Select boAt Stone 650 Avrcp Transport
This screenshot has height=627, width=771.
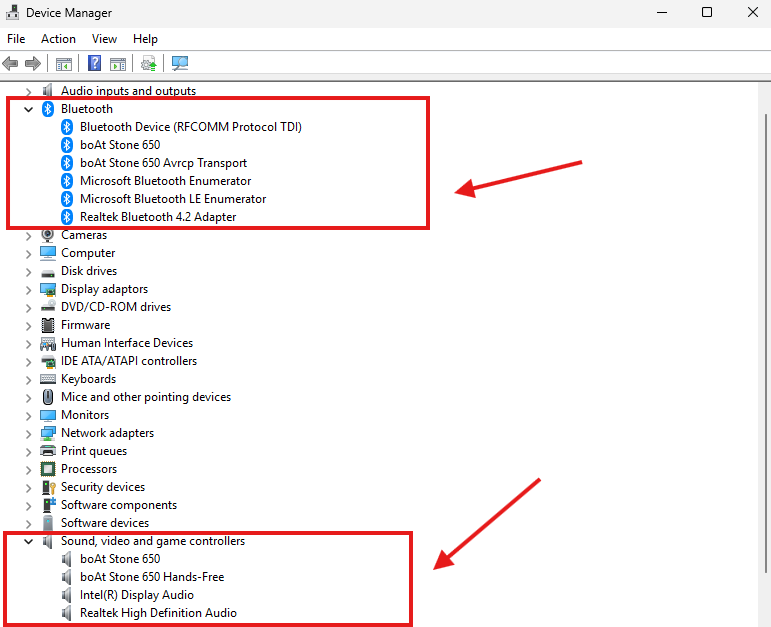(163, 163)
